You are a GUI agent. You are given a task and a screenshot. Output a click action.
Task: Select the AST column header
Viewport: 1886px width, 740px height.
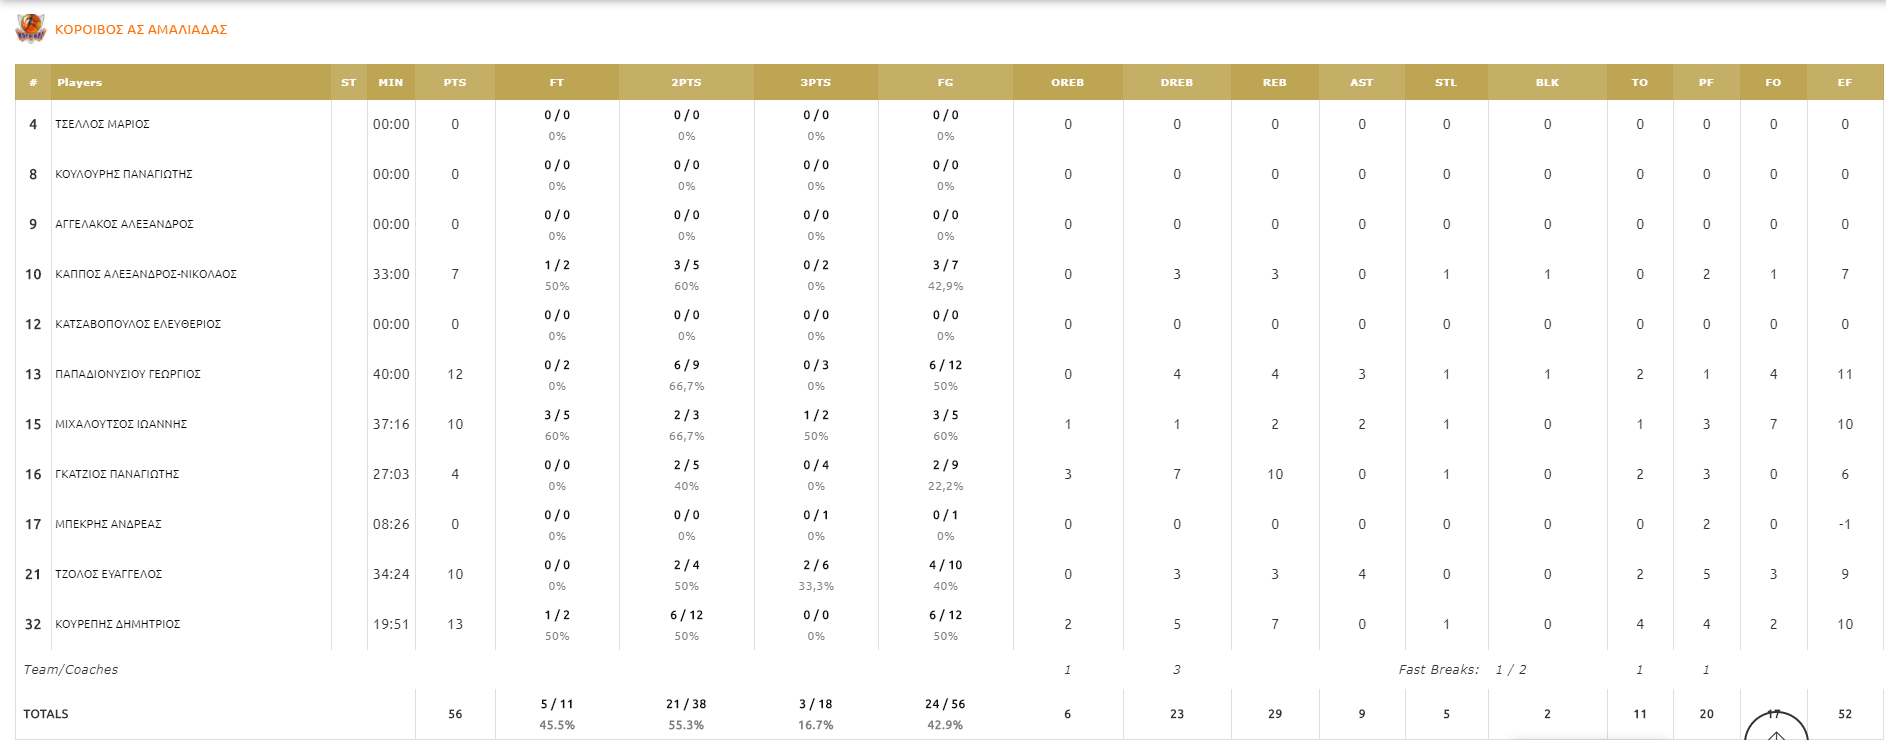click(x=1361, y=83)
